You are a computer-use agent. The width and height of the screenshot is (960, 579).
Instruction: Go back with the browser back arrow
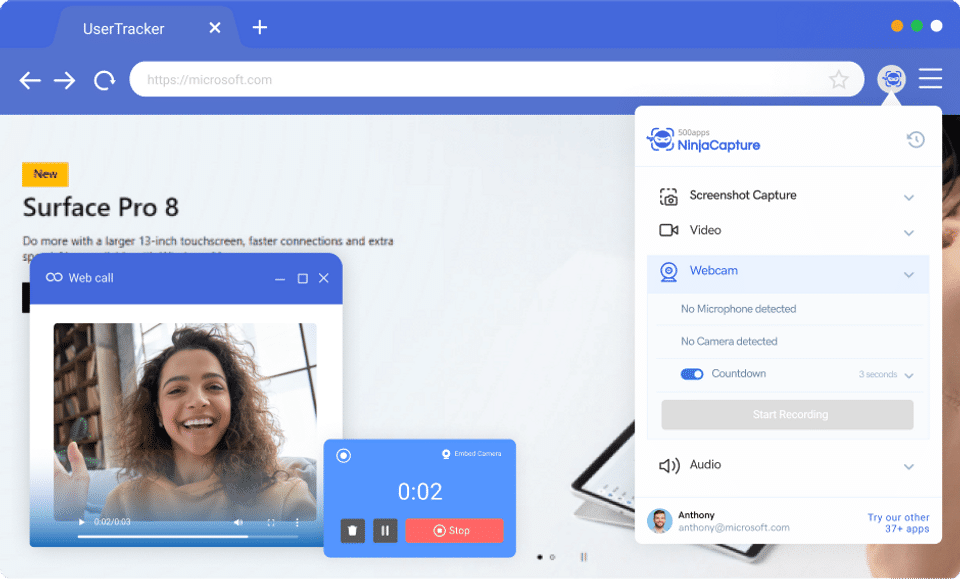[x=29, y=80]
